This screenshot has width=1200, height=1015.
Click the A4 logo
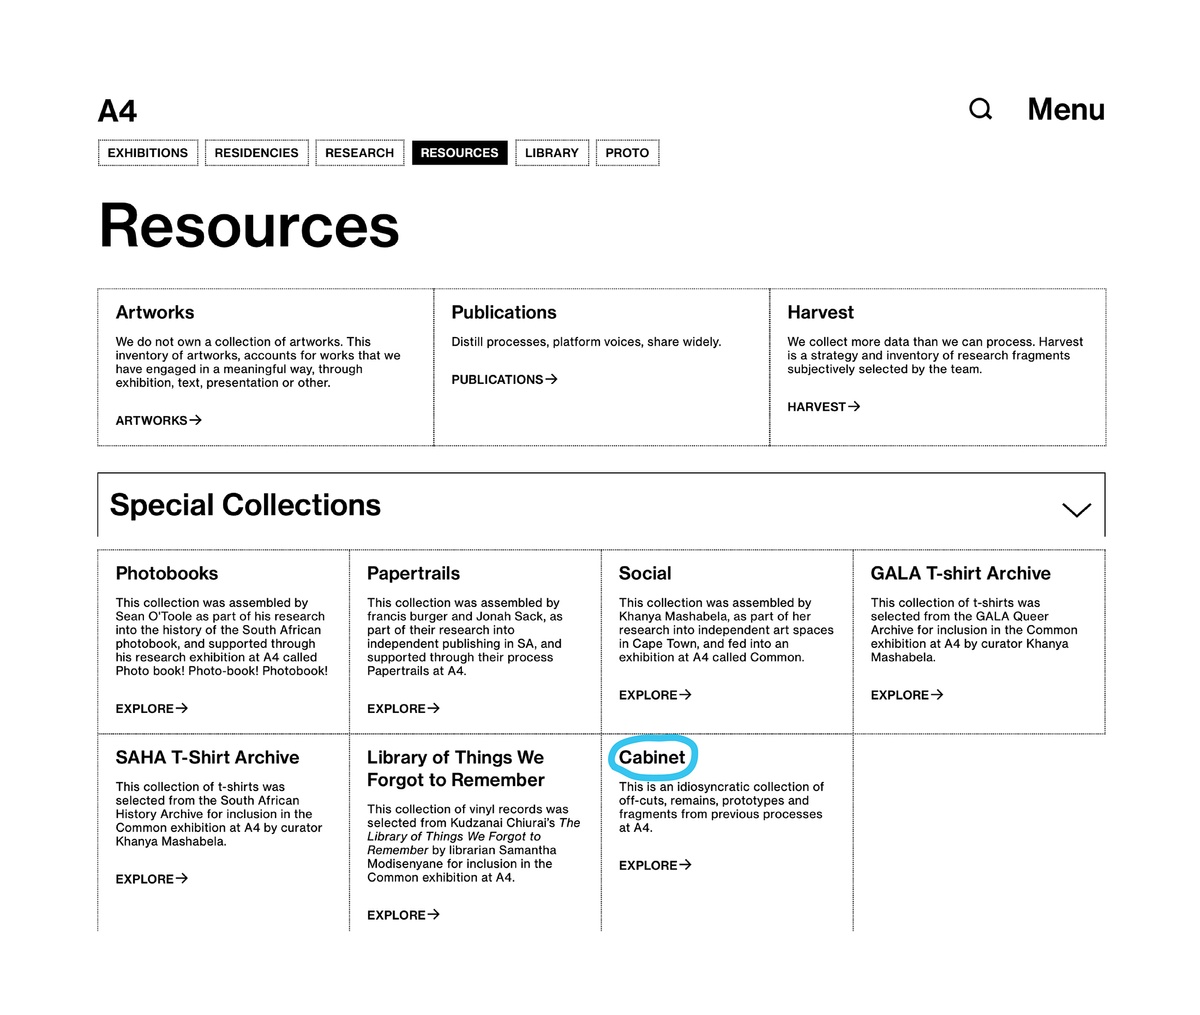click(x=117, y=111)
